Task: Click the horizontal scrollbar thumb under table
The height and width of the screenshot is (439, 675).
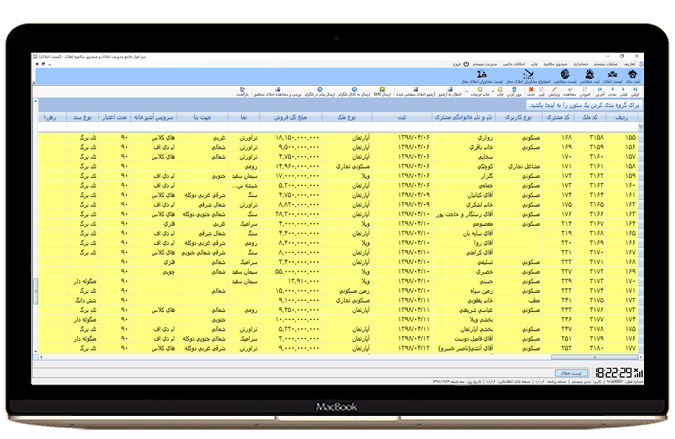Action: click(x=594, y=357)
